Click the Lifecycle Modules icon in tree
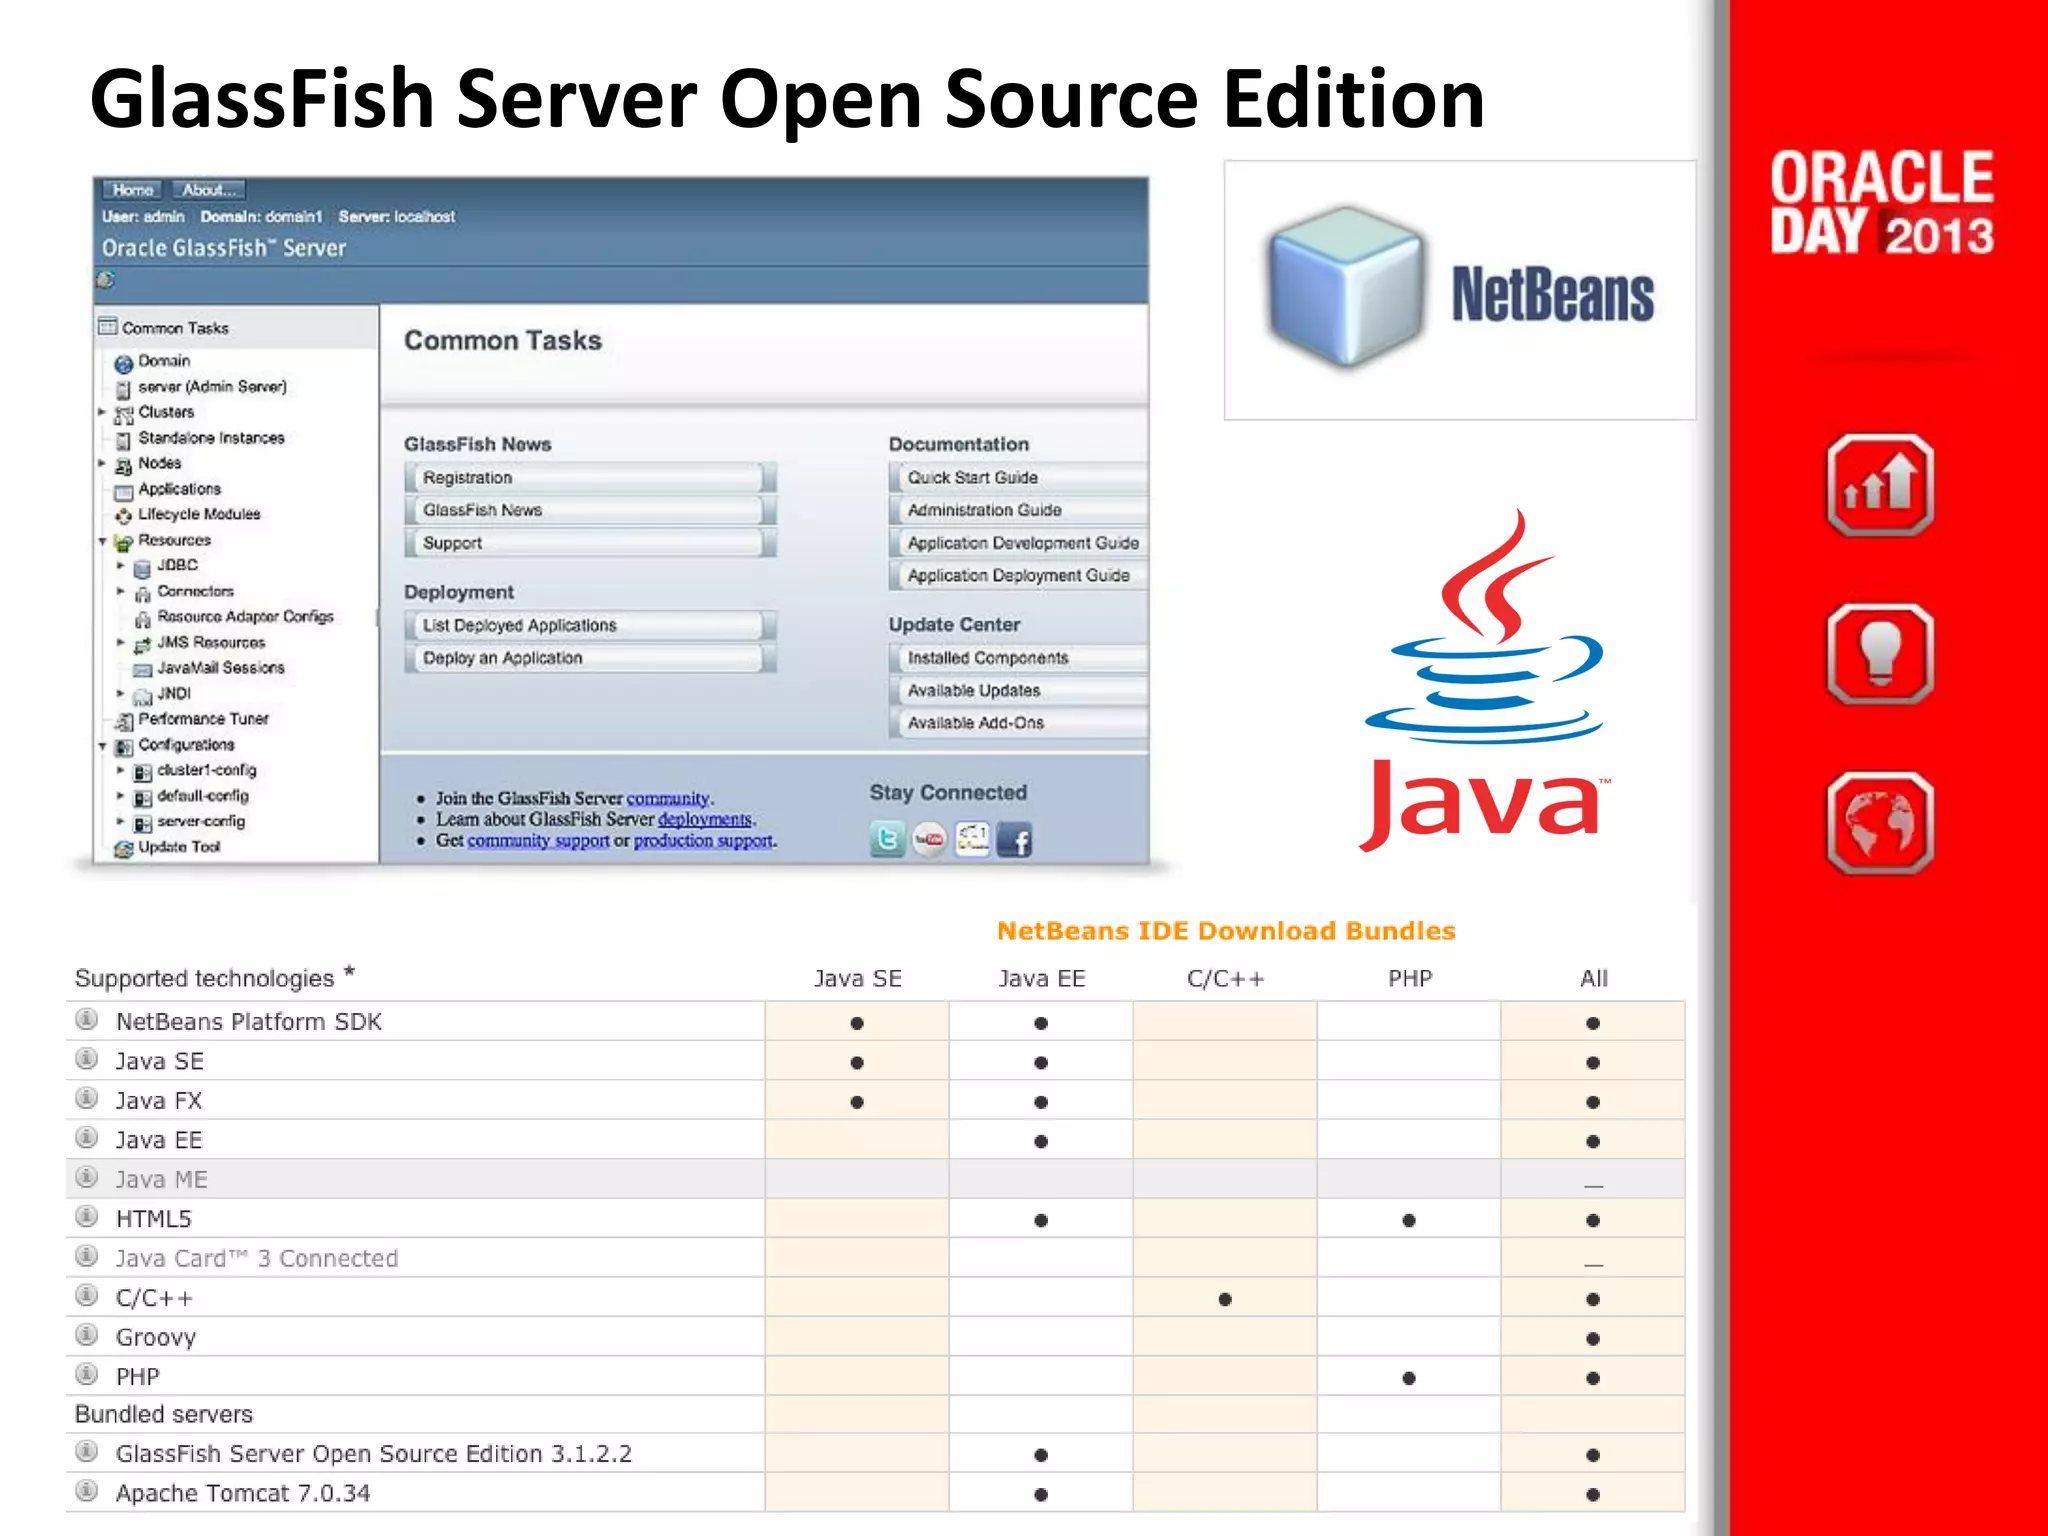 (x=123, y=516)
